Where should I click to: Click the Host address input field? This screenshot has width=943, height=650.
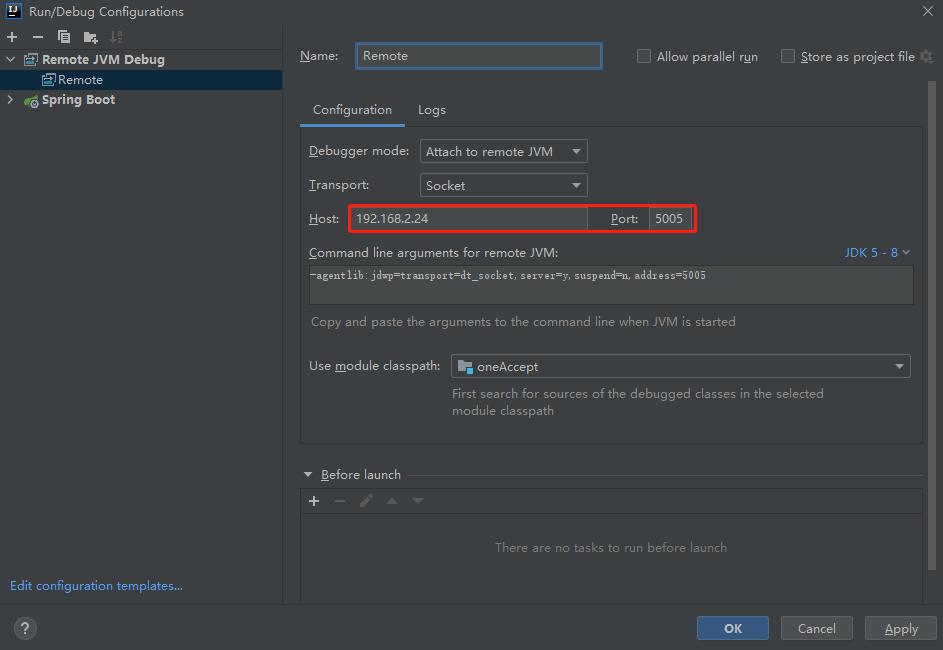[469, 219]
